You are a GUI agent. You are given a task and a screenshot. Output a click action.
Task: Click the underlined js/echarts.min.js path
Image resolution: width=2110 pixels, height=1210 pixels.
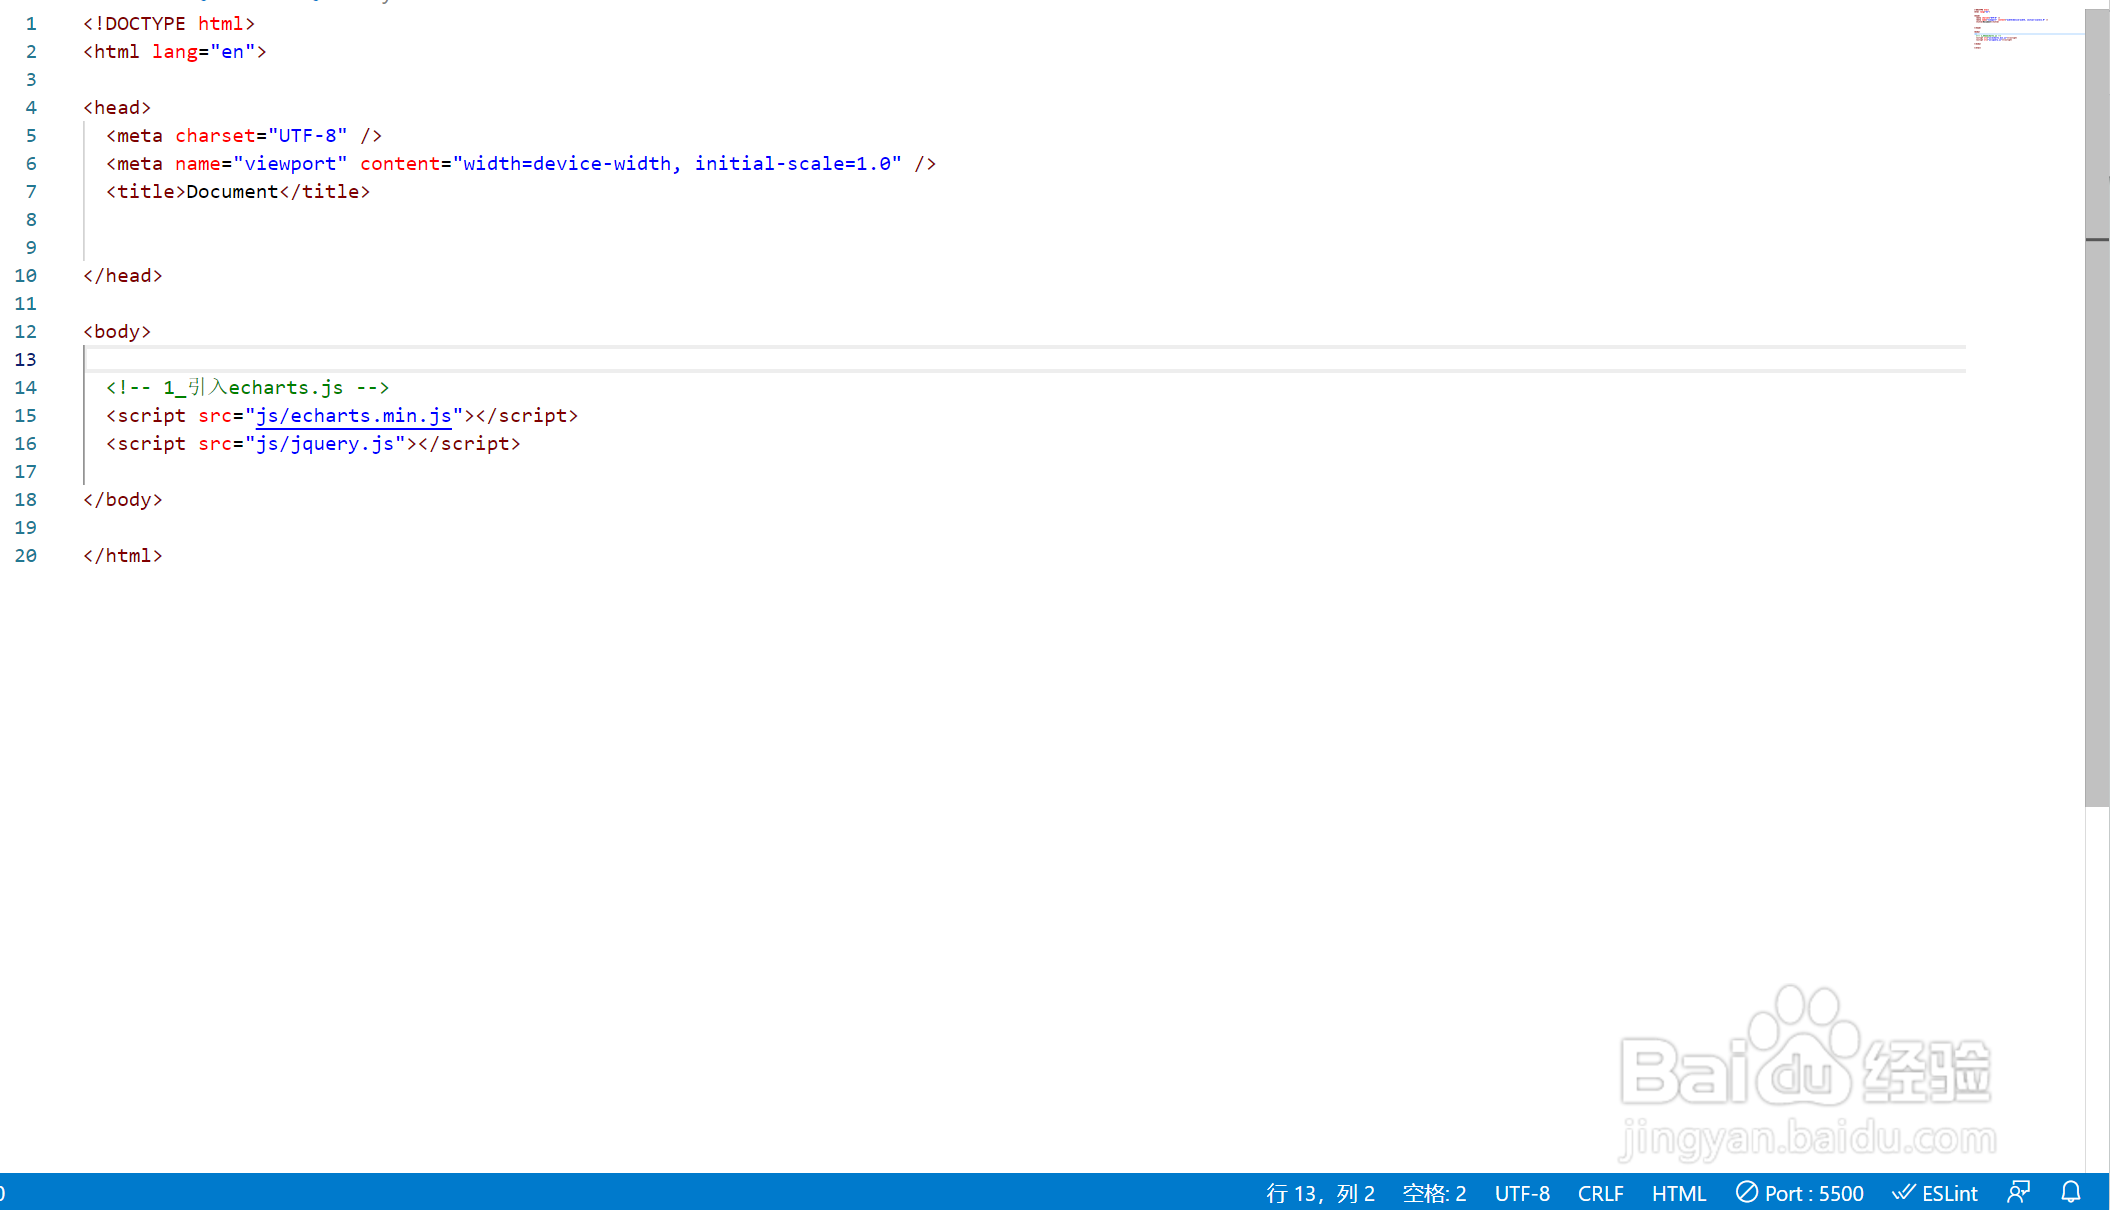(353, 416)
